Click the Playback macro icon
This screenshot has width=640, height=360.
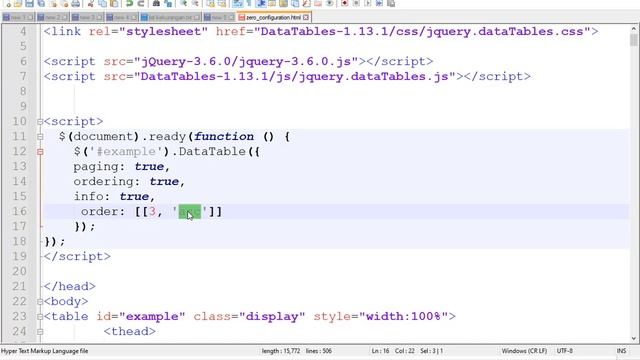tap(368, 4)
